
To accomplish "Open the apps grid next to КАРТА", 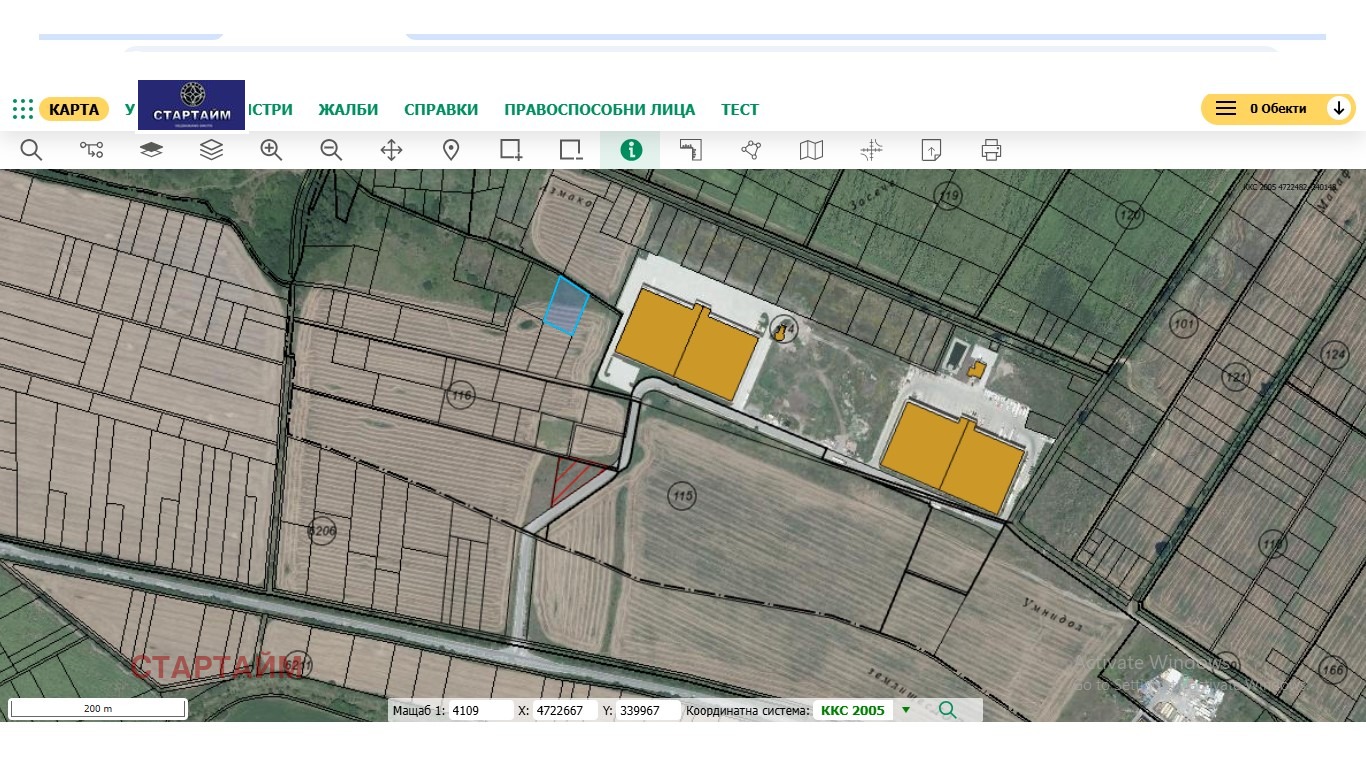I will coord(22,108).
